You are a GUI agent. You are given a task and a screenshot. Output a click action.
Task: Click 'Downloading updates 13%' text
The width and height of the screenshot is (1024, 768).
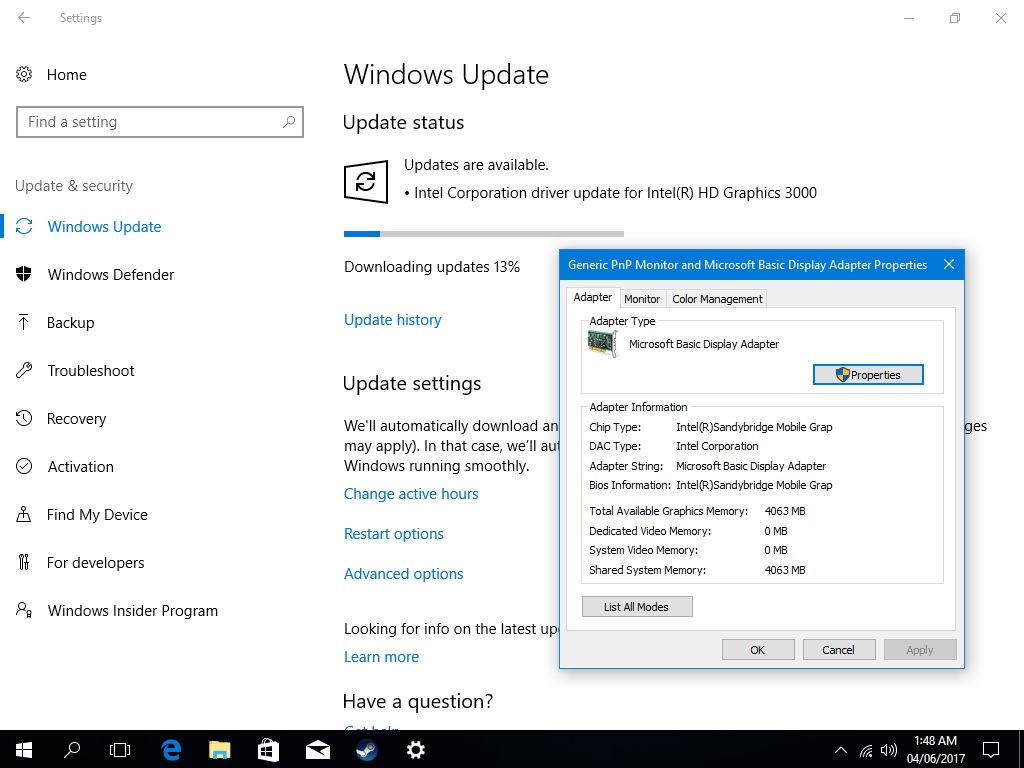click(432, 267)
